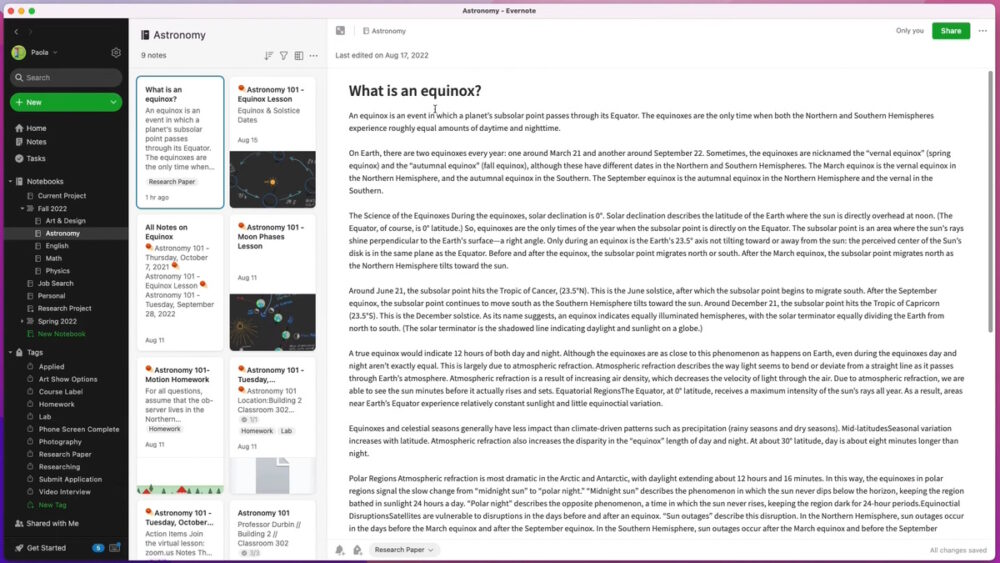Click the Lab tag on Tuesday note card

coord(286,431)
